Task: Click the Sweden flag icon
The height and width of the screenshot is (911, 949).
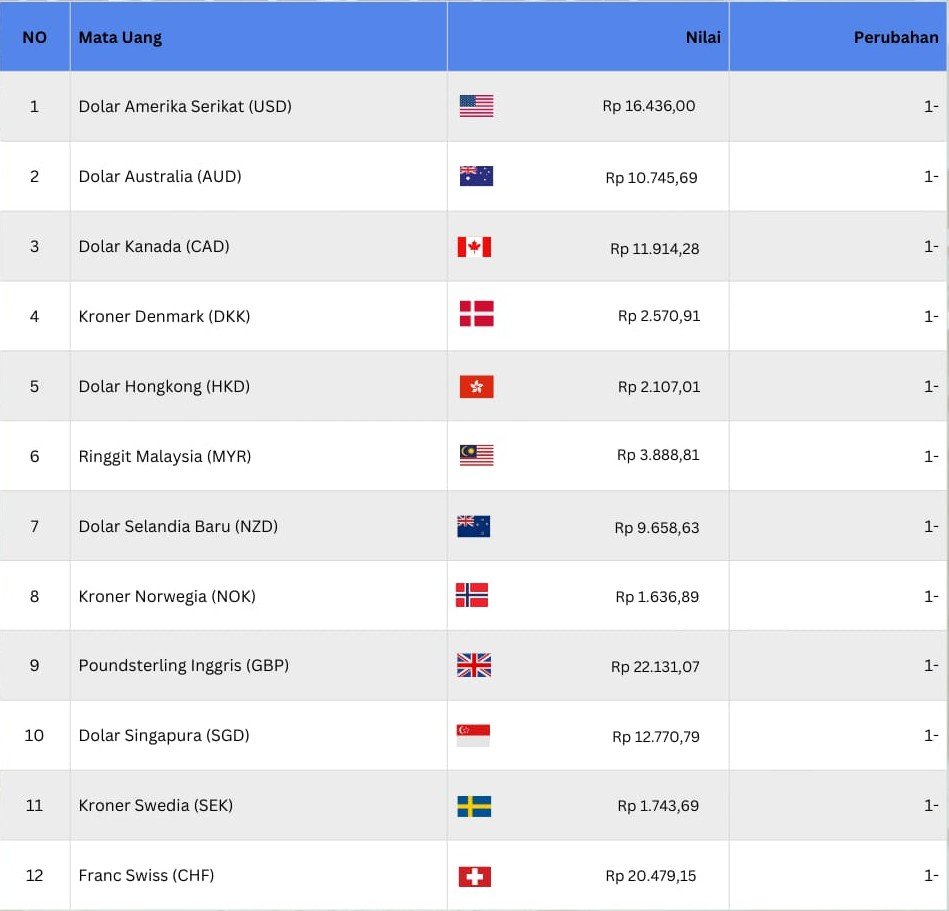Action: pyautogui.click(x=474, y=806)
